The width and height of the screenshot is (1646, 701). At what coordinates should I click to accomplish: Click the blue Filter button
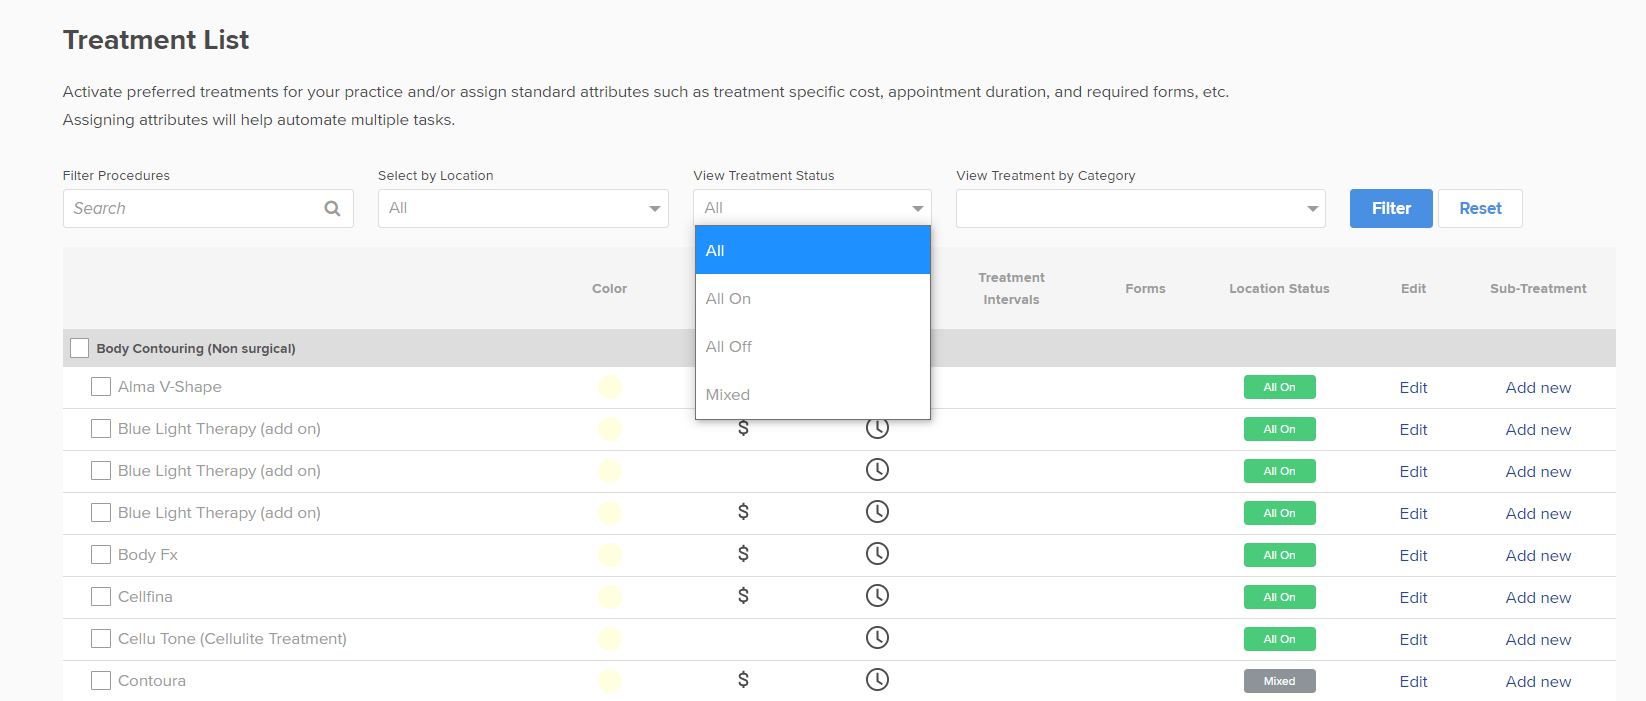coord(1391,208)
